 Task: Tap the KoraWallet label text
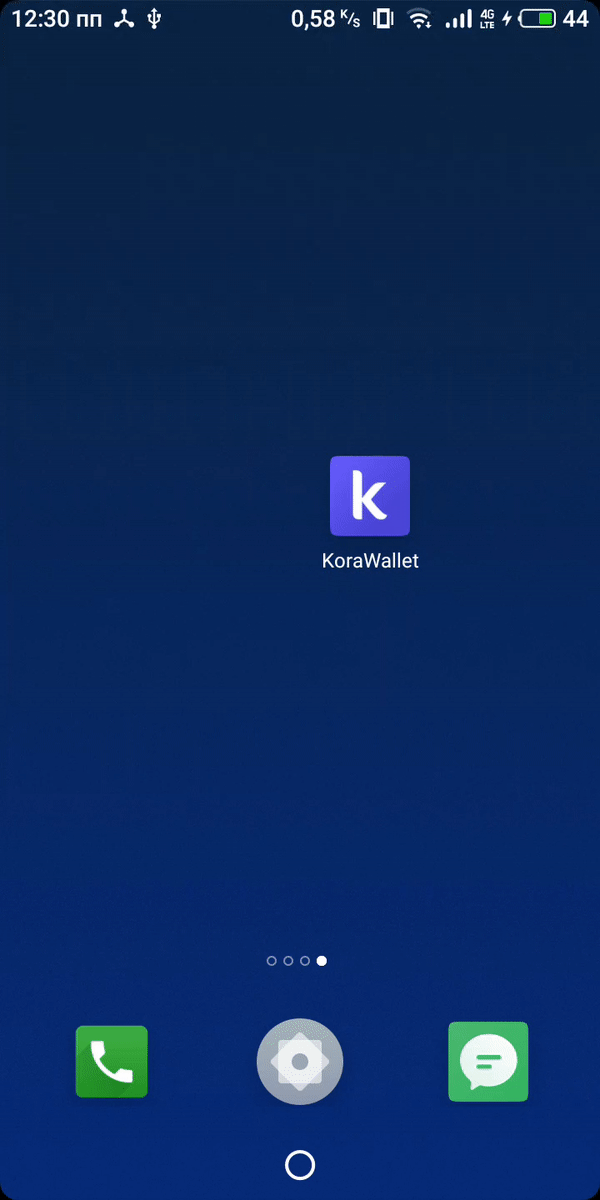click(370, 561)
